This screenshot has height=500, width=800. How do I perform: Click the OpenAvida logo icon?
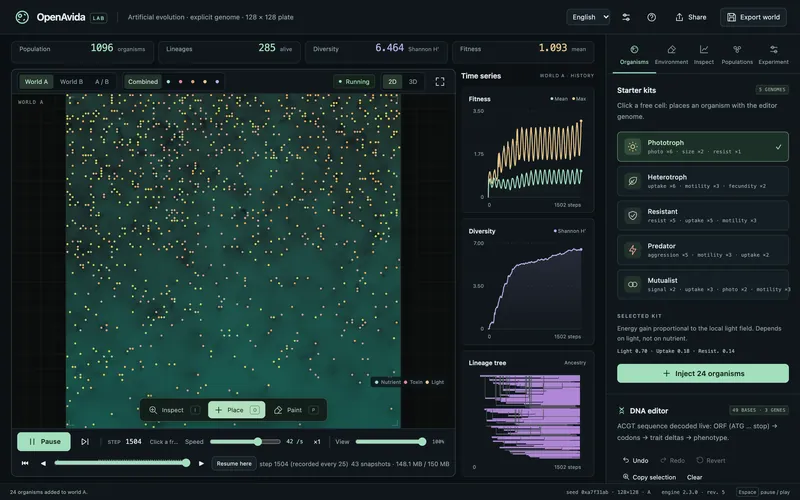22,17
